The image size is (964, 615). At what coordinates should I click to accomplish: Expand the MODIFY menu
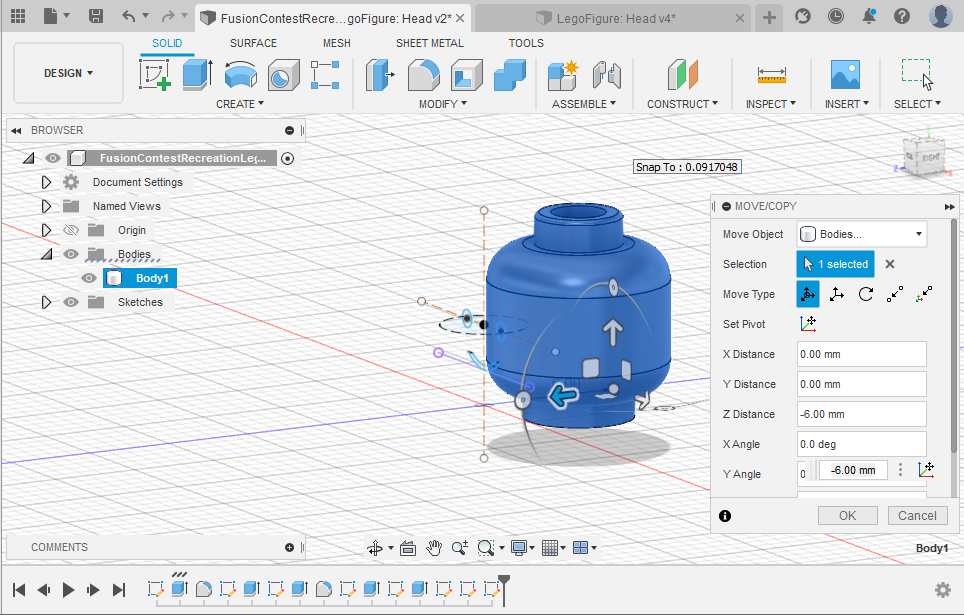point(443,104)
